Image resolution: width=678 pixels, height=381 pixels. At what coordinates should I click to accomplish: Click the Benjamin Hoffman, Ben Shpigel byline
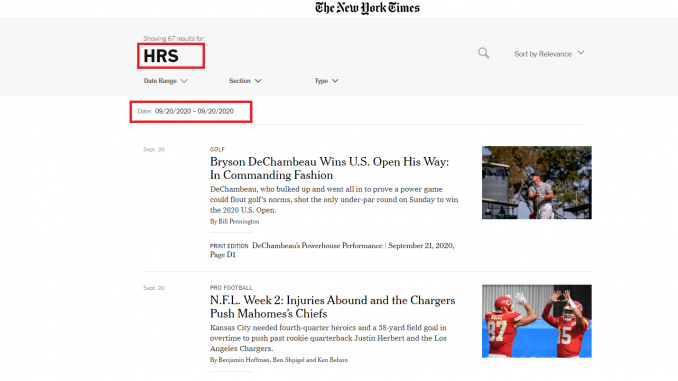pos(279,360)
